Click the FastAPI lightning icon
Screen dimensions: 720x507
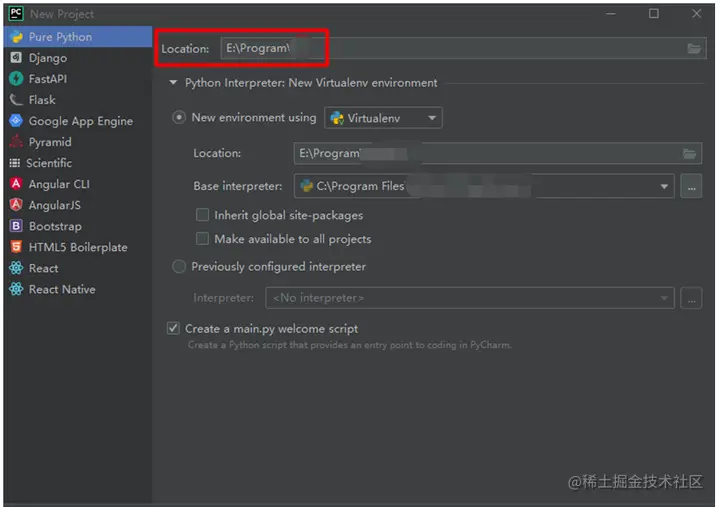pos(16,79)
